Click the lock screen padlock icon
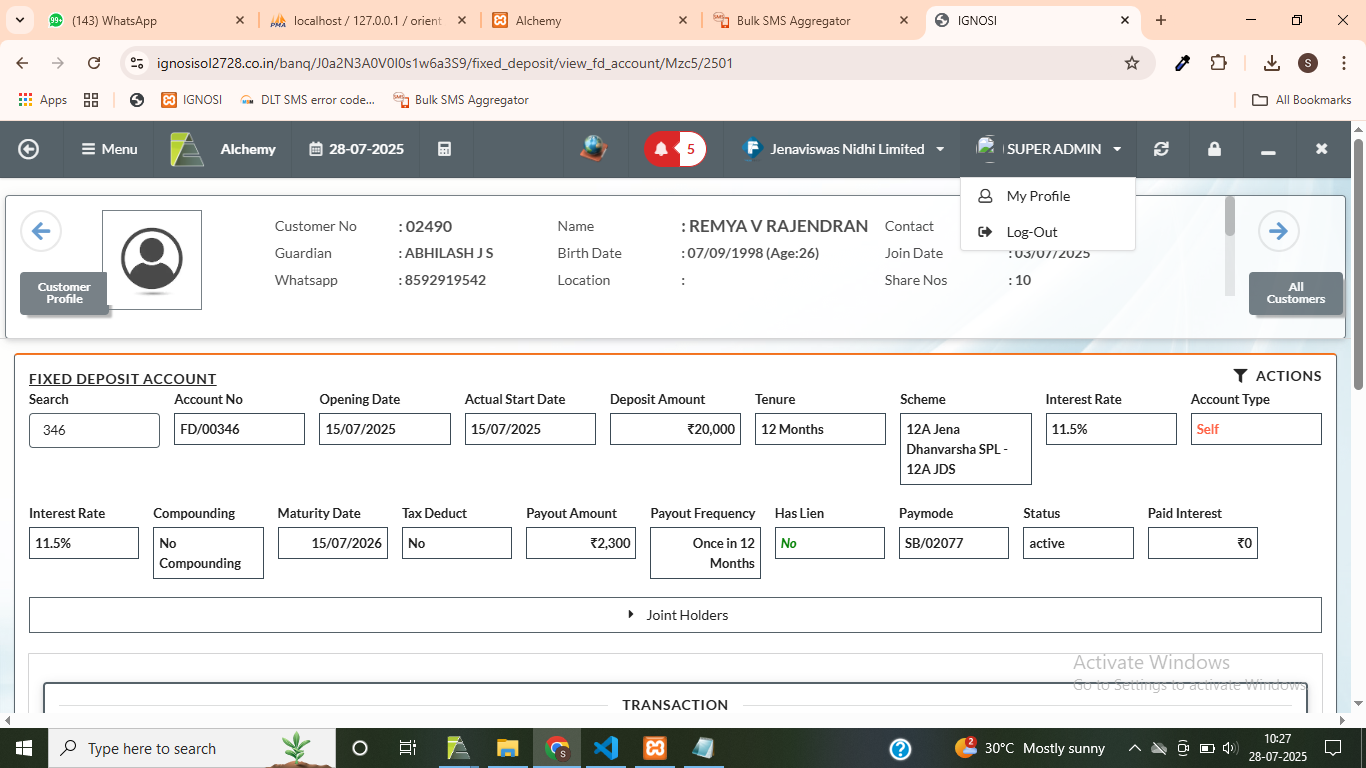The width and height of the screenshot is (1366, 768). 1214,149
